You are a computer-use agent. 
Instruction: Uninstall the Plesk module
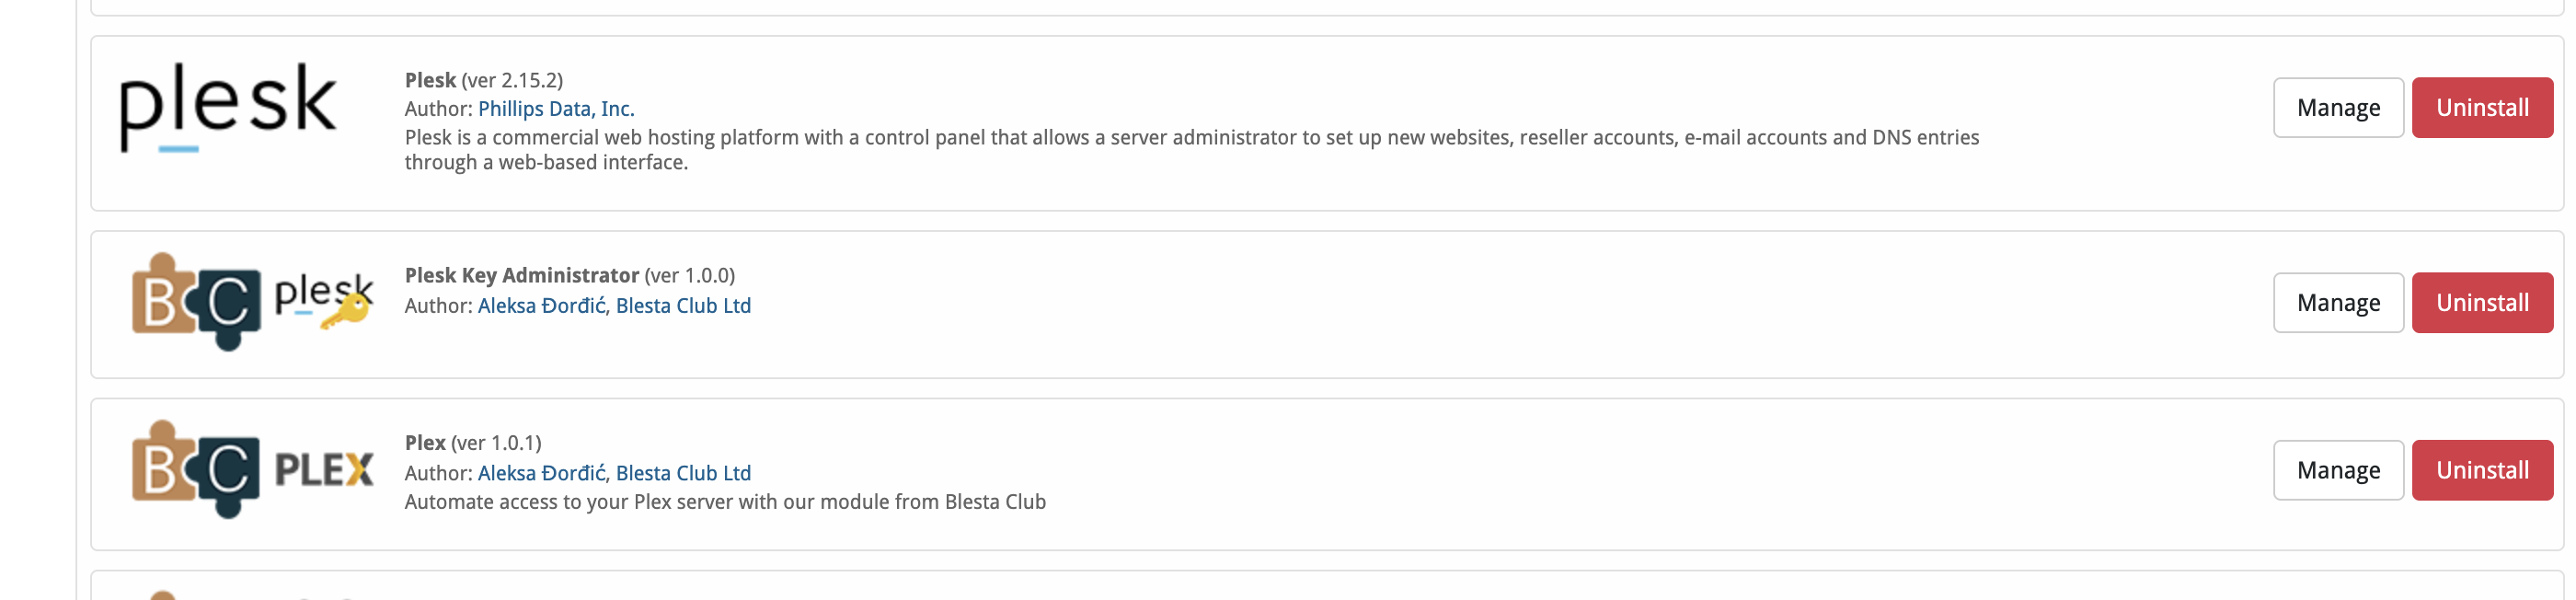pyautogui.click(x=2481, y=108)
